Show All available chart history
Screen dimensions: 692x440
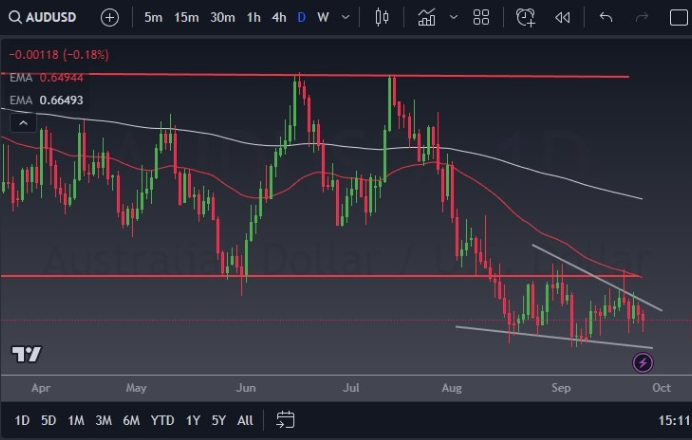(245, 420)
